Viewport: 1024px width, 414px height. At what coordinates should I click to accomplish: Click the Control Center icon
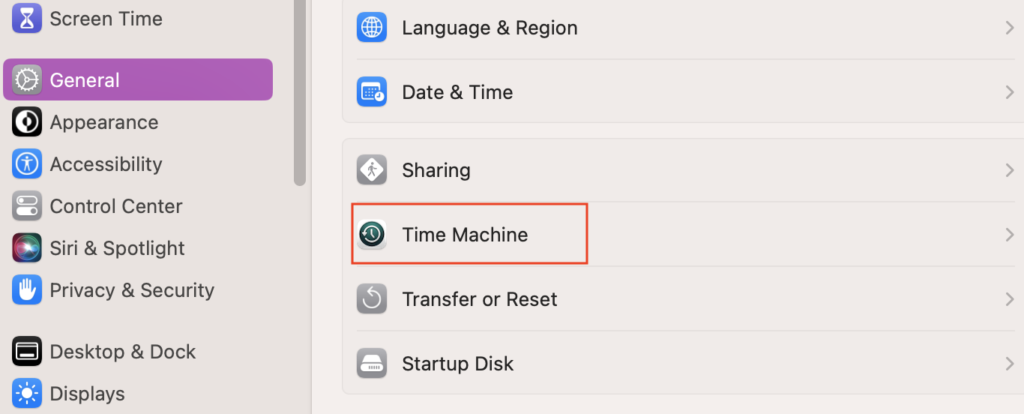click(27, 206)
